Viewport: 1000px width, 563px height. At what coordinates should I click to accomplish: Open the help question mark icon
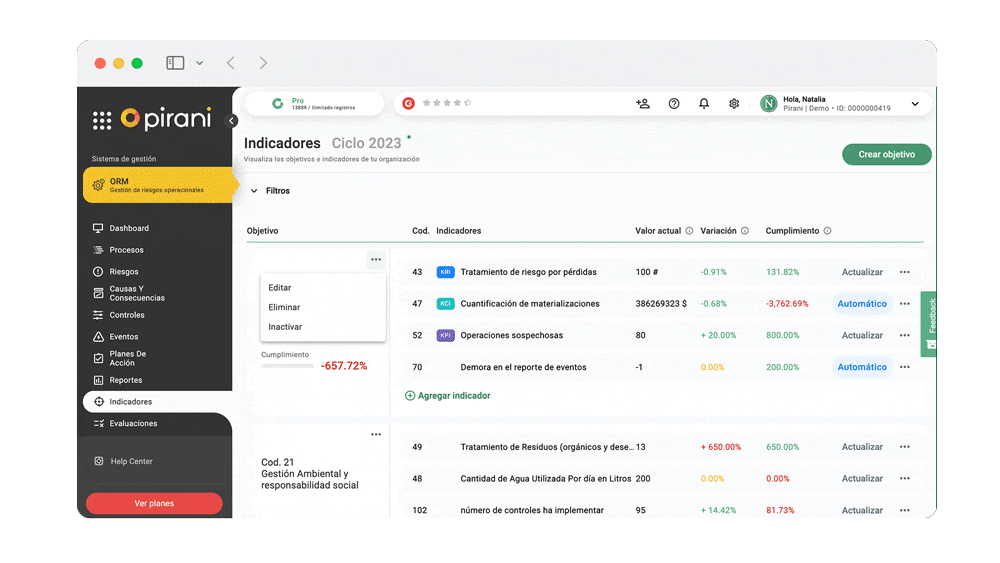[674, 103]
